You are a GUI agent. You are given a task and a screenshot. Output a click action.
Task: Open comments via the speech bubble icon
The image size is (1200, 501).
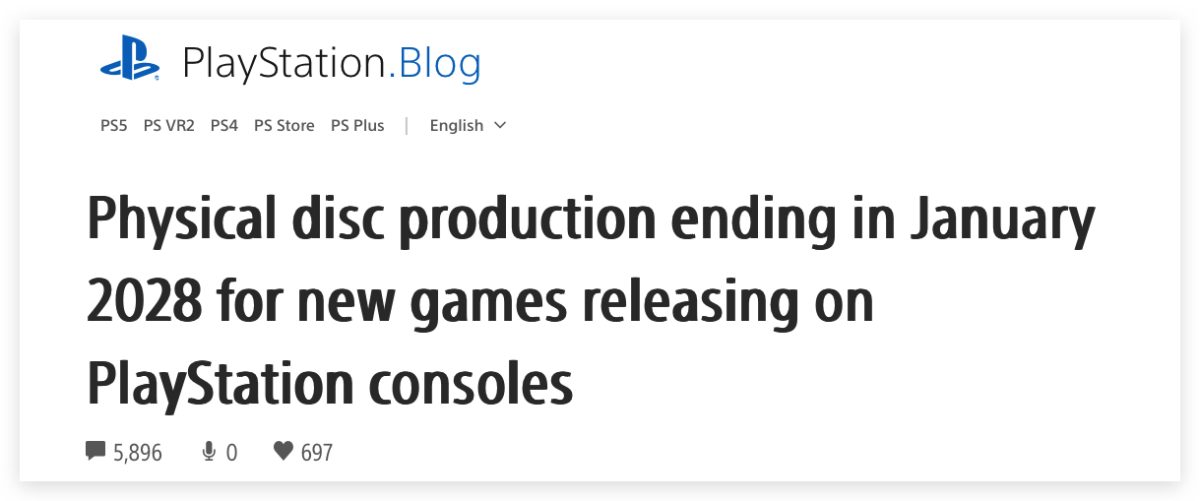95,452
